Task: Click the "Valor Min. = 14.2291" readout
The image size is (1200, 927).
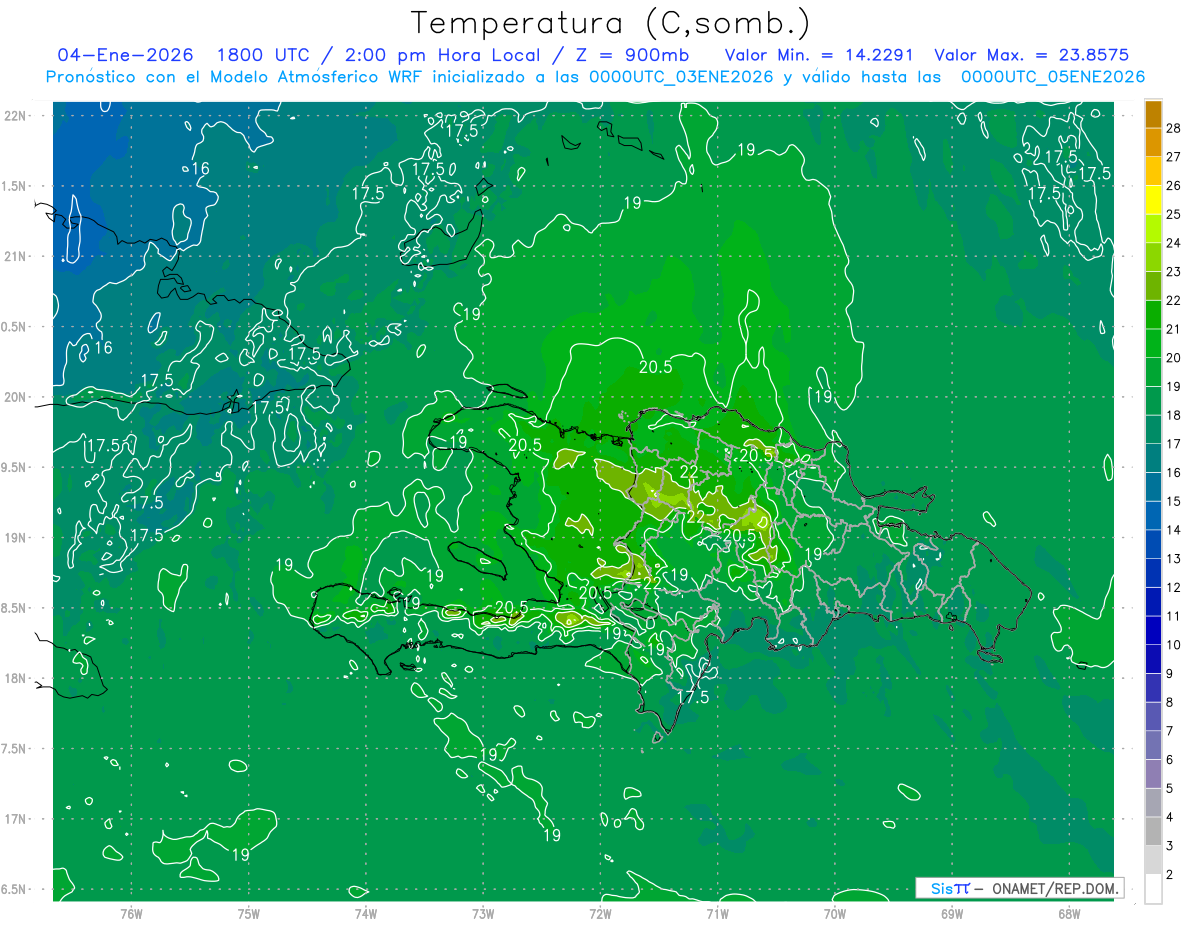Action: click(x=817, y=55)
